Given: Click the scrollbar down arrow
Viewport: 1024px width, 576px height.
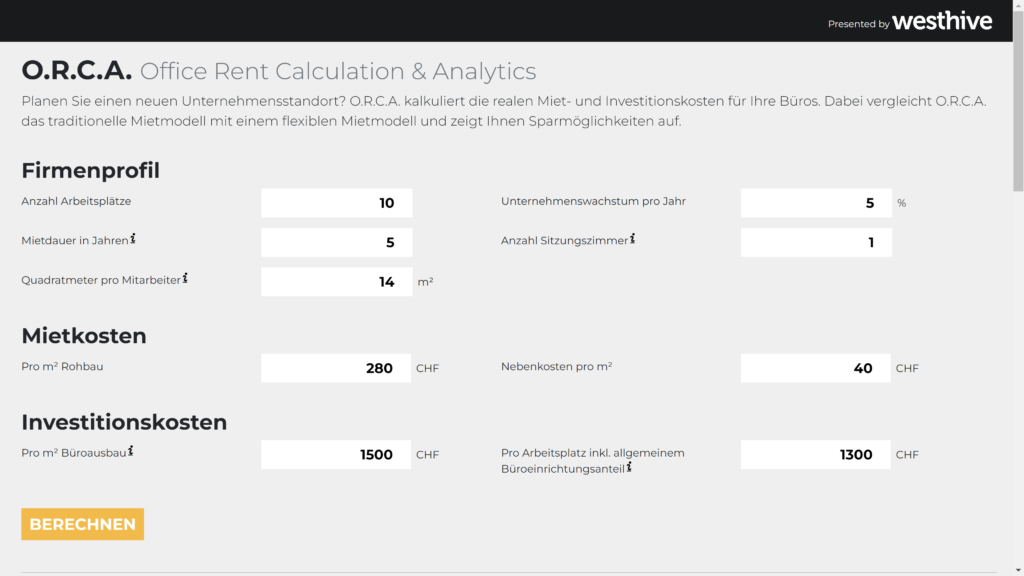Looking at the screenshot, I should pyautogui.click(x=1016, y=568).
